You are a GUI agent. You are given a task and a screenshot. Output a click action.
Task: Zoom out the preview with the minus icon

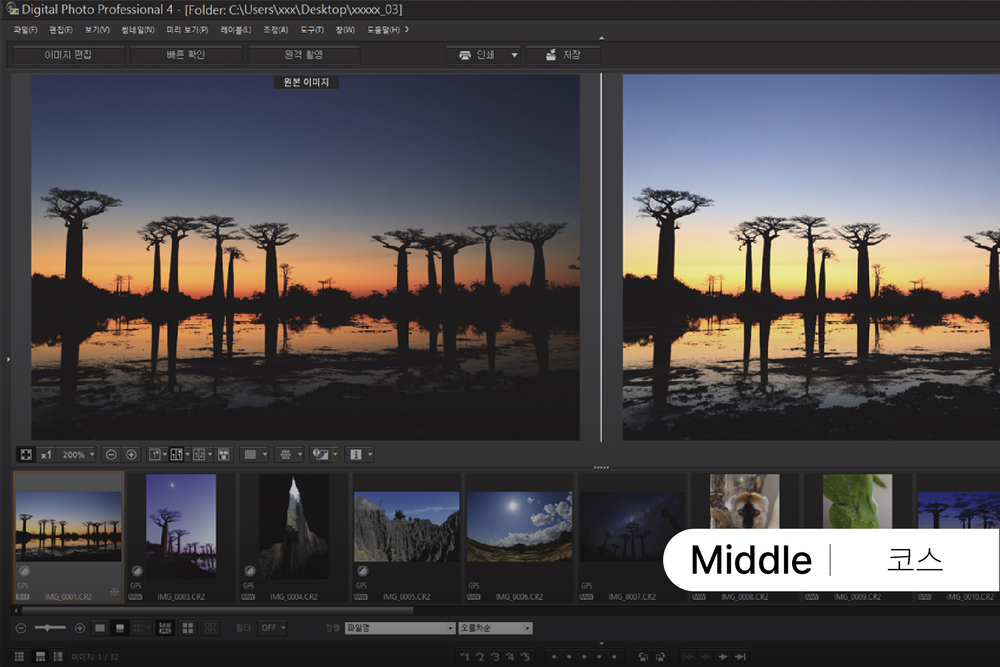click(x=111, y=455)
